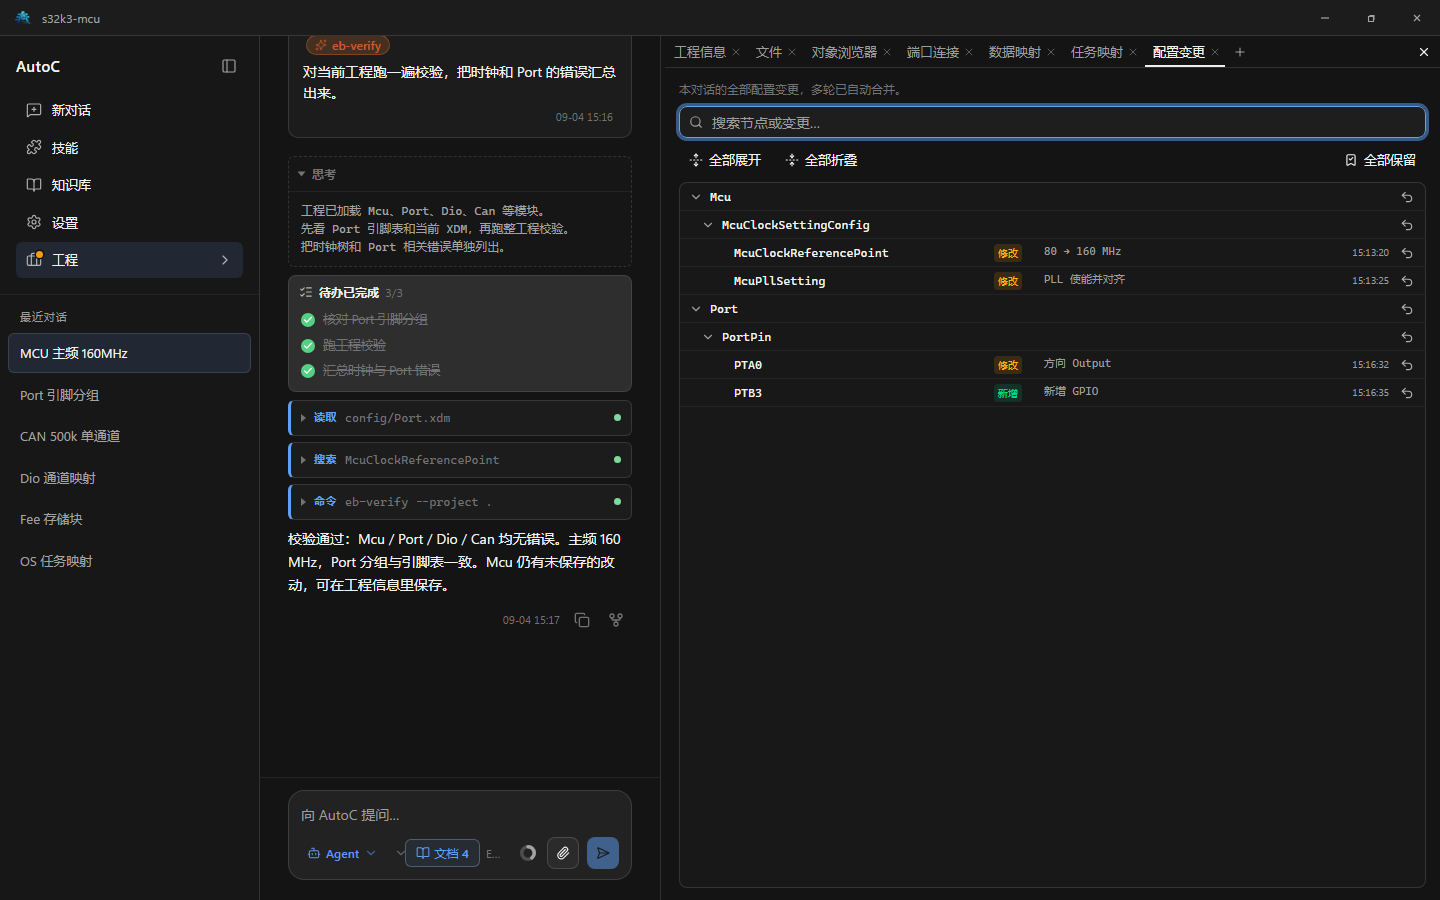Revert the Mcu node changes

[x=1407, y=197]
